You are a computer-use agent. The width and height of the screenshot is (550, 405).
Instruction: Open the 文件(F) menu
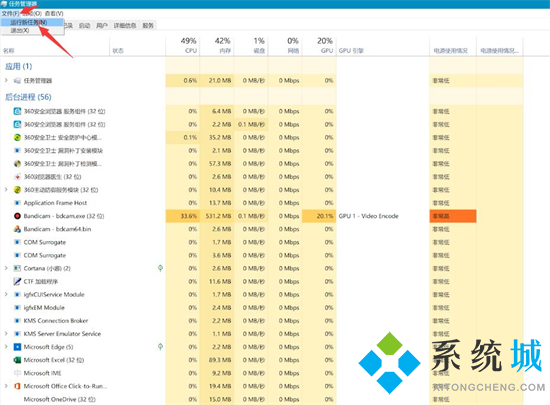coord(10,13)
